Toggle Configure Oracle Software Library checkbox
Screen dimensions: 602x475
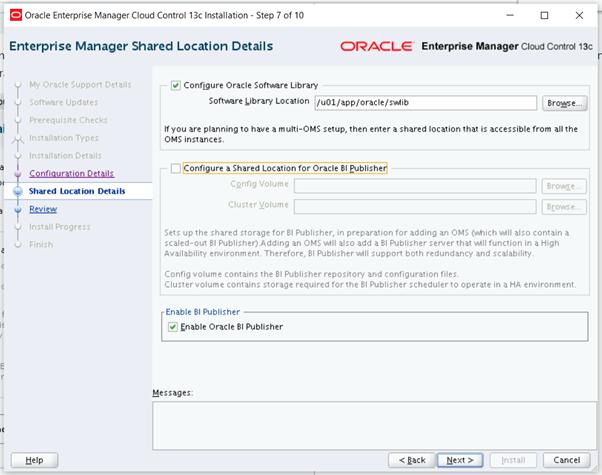tap(177, 86)
